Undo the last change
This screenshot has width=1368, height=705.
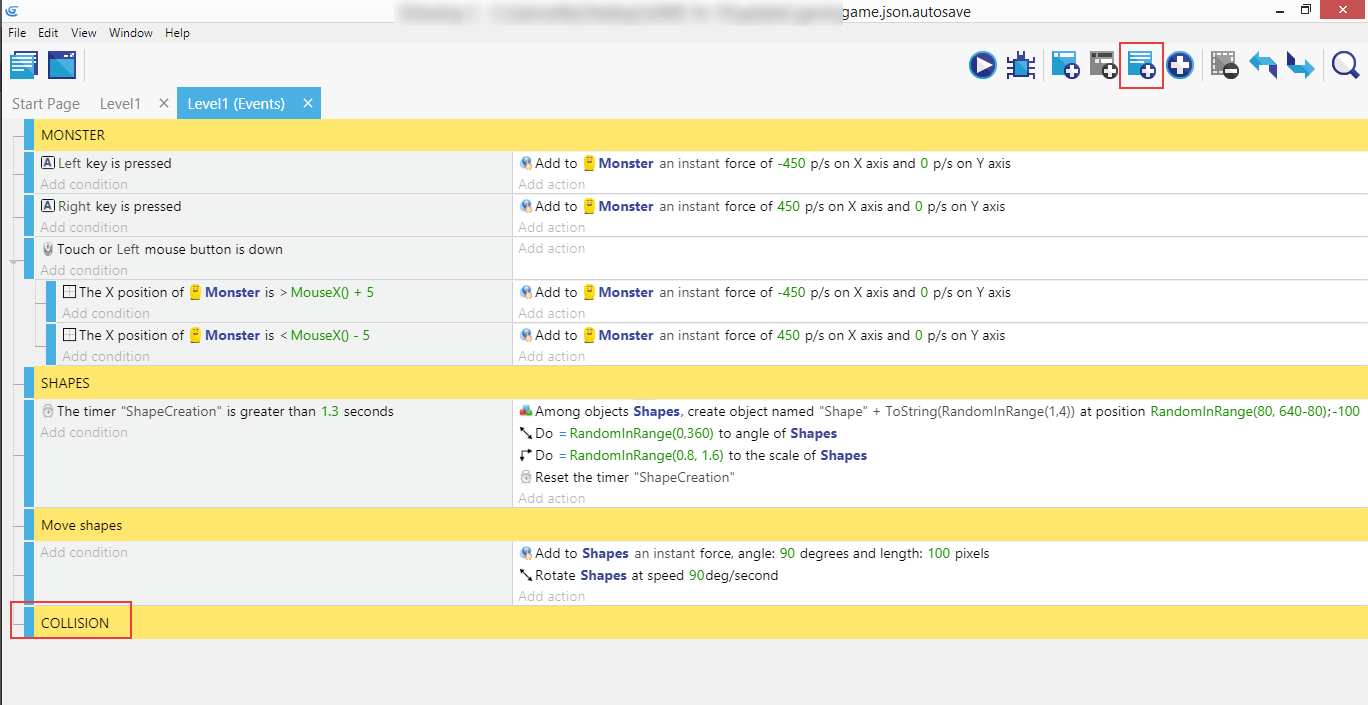(1263, 66)
